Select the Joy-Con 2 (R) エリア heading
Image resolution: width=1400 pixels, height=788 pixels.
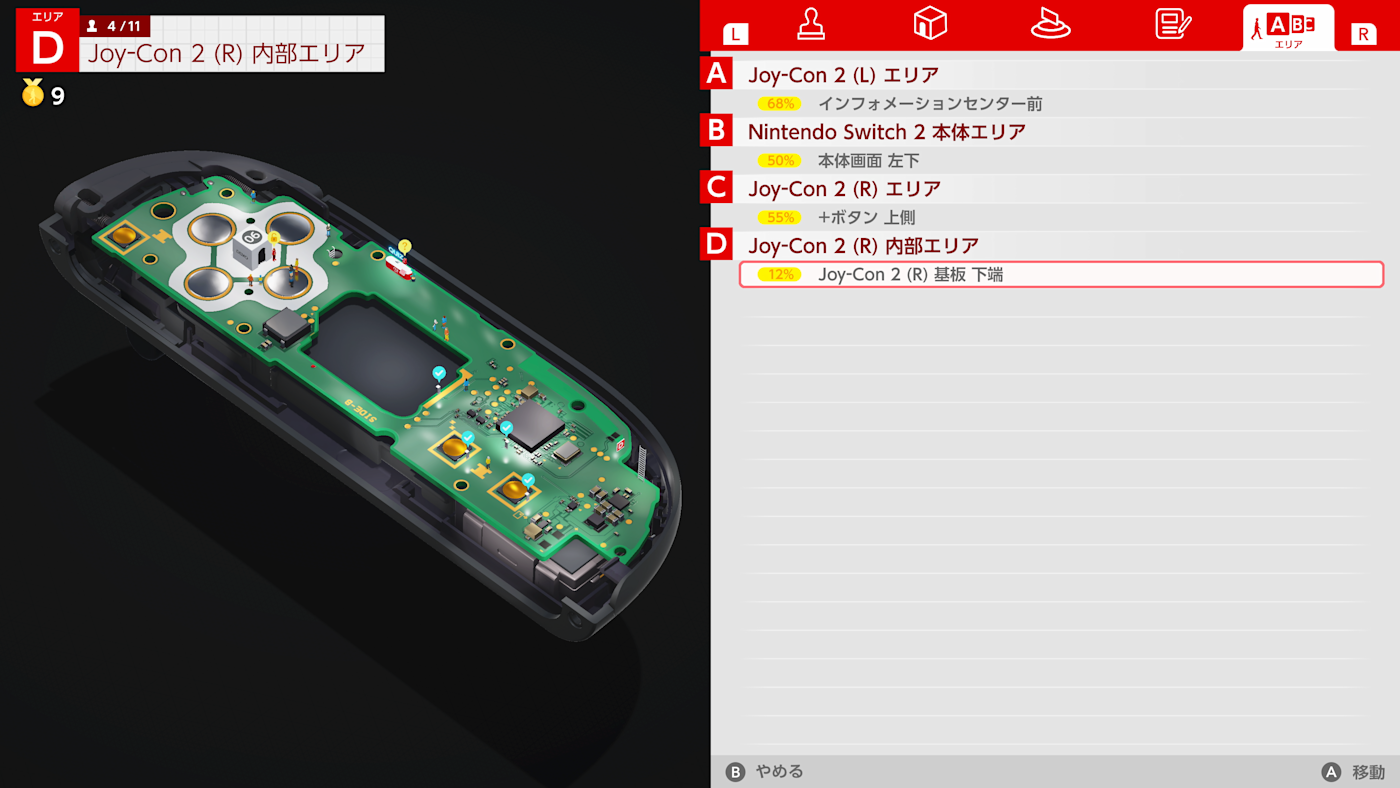[844, 189]
